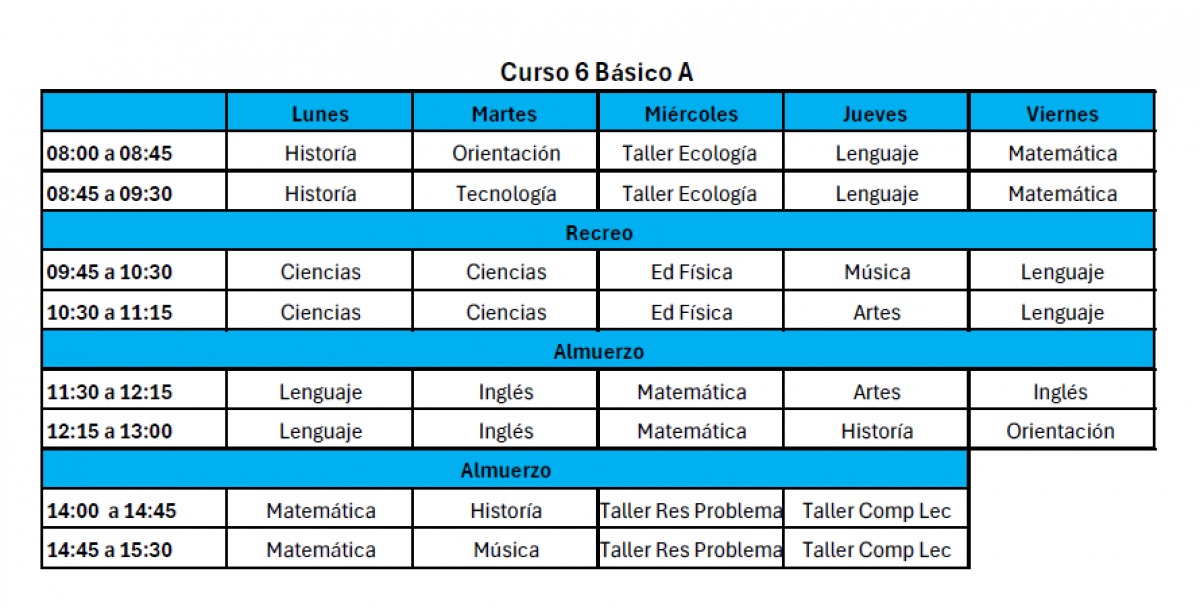This screenshot has height=607, width=1200.
Task: Click the Viernes header cell
Action: (1062, 113)
